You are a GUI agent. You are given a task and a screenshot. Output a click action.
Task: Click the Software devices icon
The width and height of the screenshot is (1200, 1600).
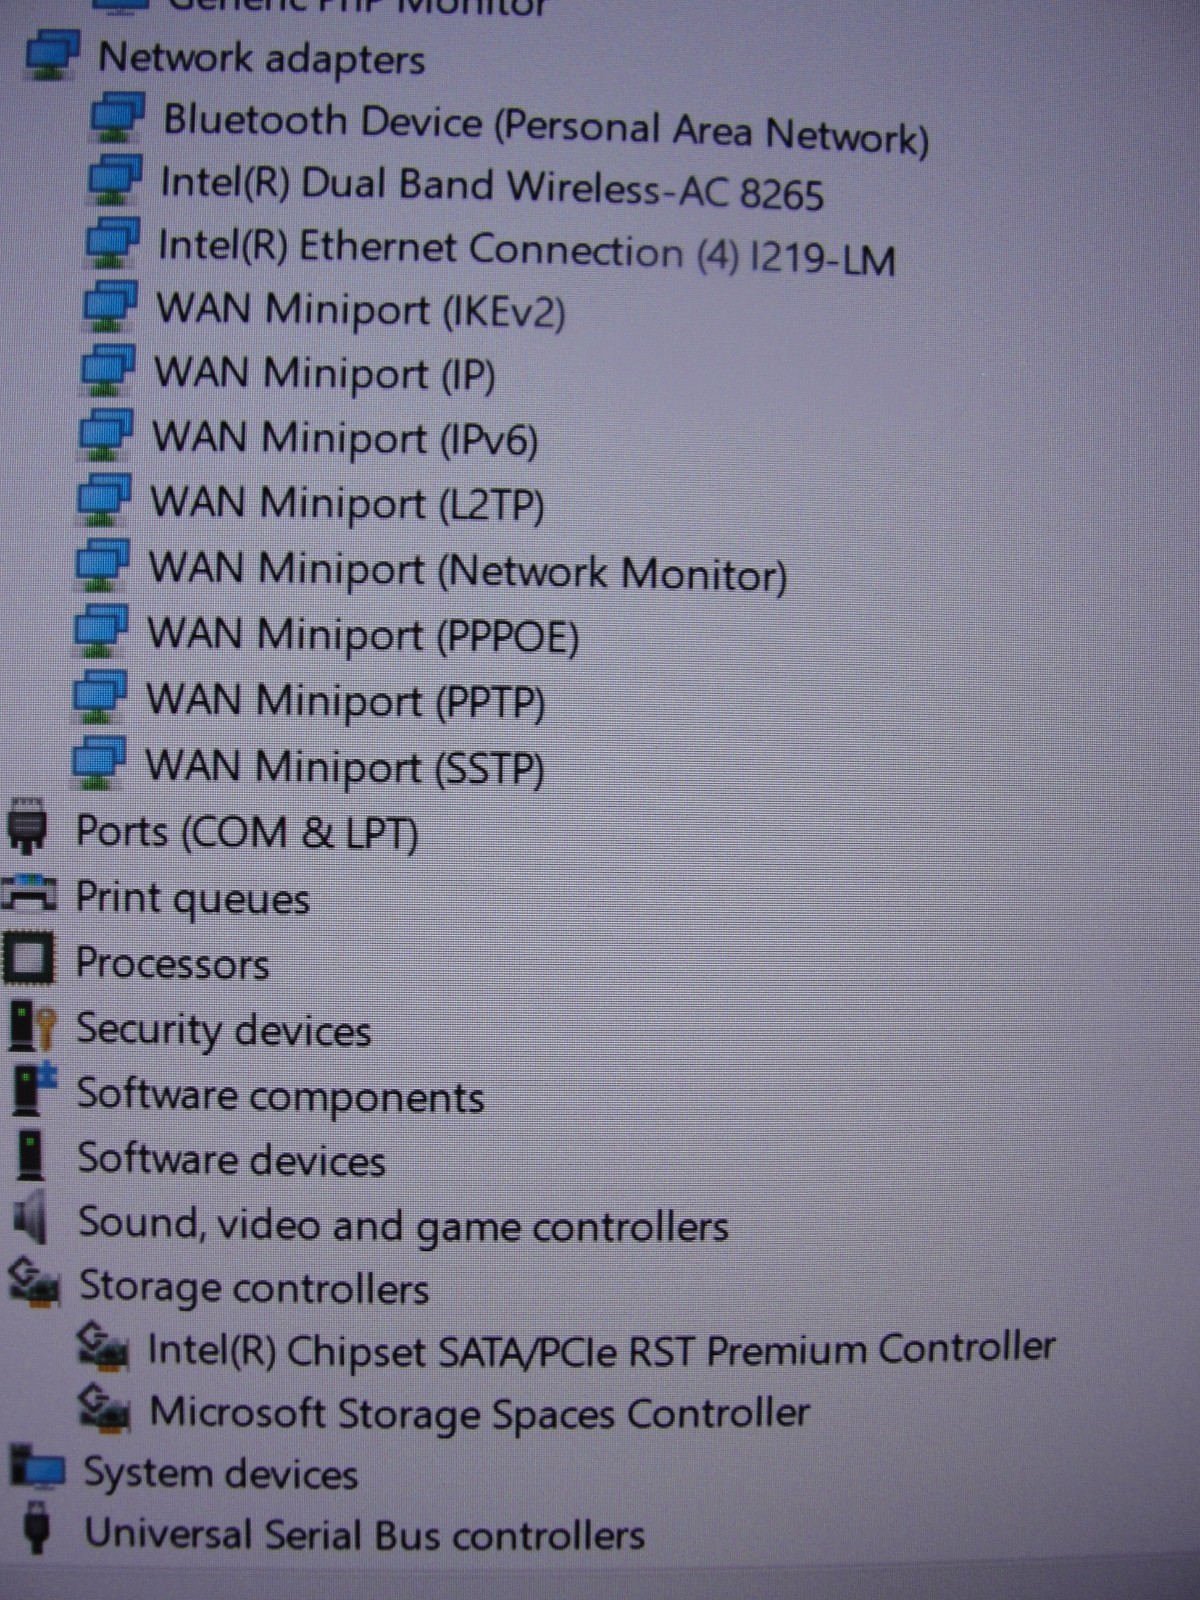[x=32, y=1155]
